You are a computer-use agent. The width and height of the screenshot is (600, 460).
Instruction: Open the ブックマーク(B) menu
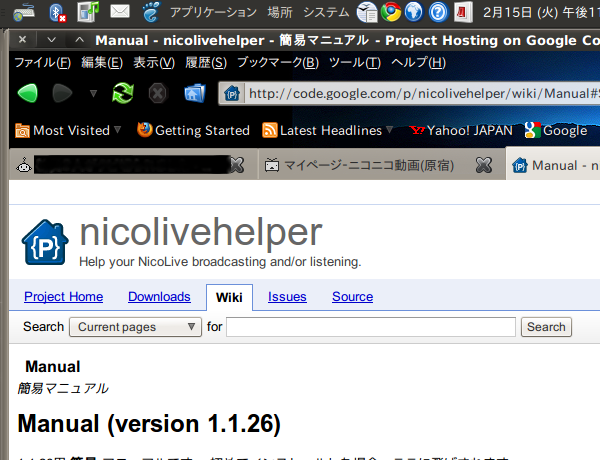[278, 62]
